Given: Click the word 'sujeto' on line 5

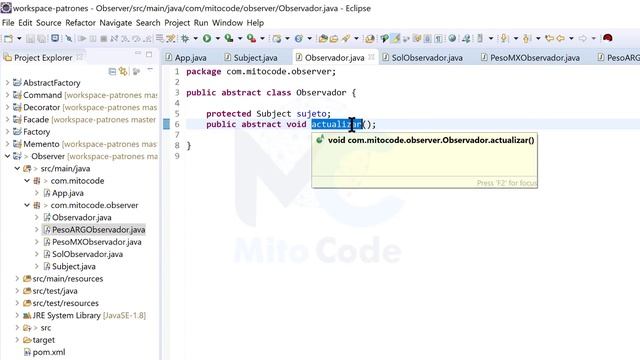Looking at the screenshot, I should [311, 113].
